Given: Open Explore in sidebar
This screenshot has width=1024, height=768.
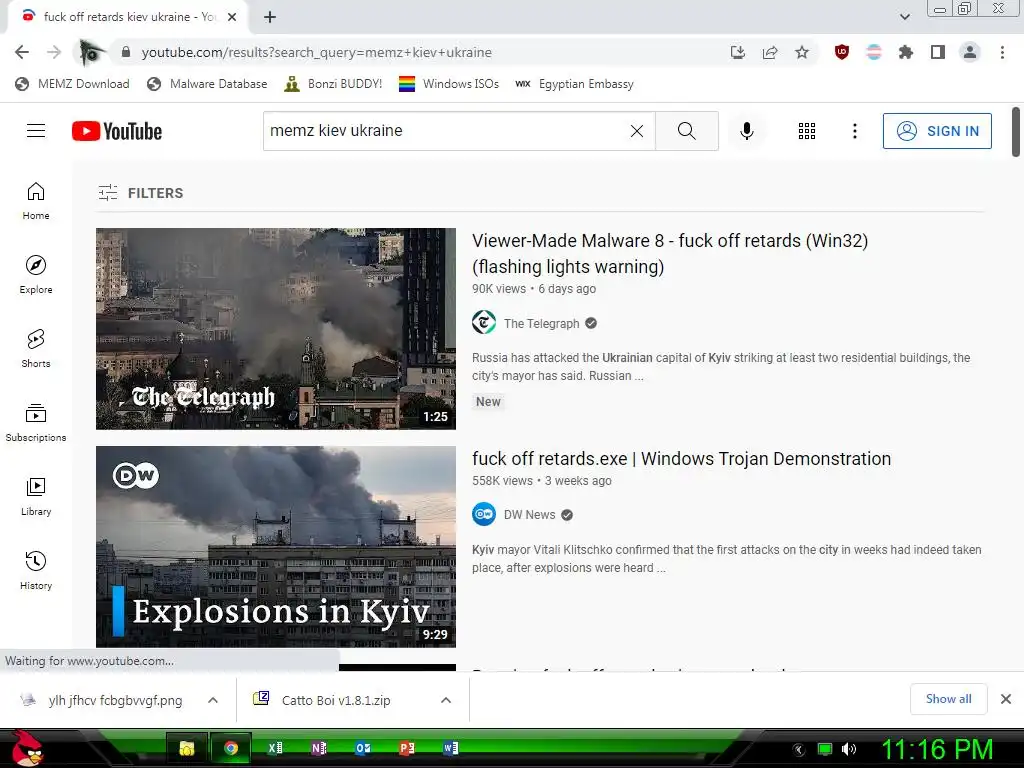Looking at the screenshot, I should coord(36,274).
